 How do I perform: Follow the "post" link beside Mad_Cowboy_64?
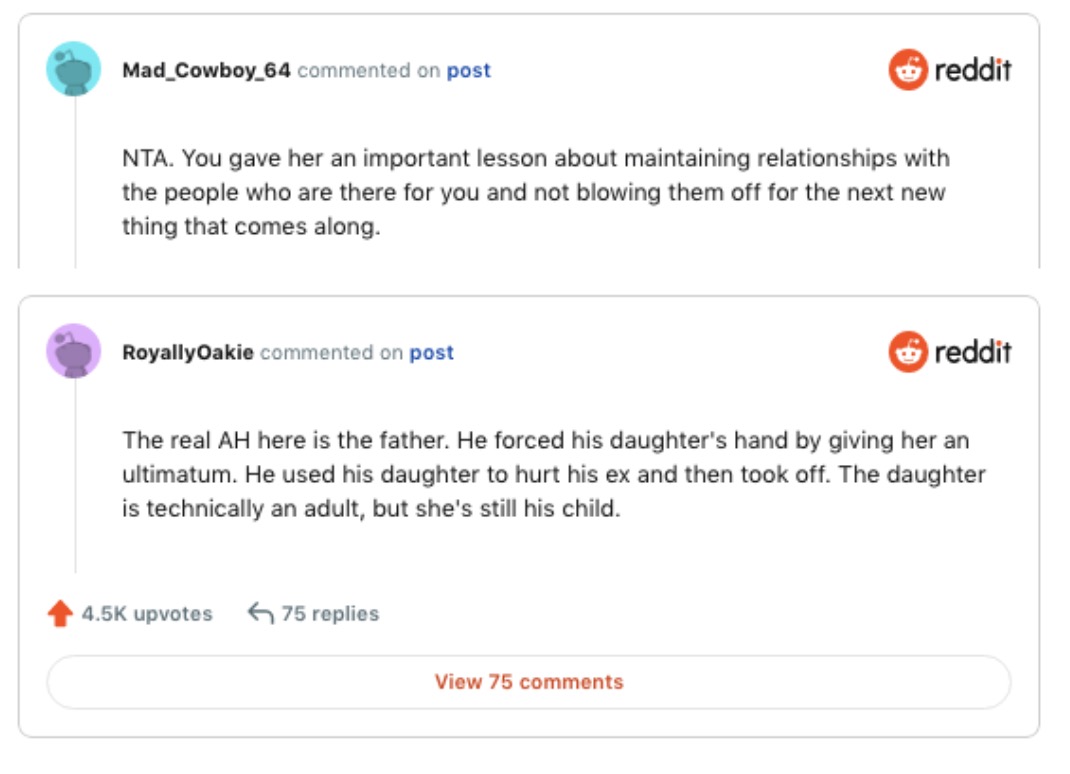point(468,71)
